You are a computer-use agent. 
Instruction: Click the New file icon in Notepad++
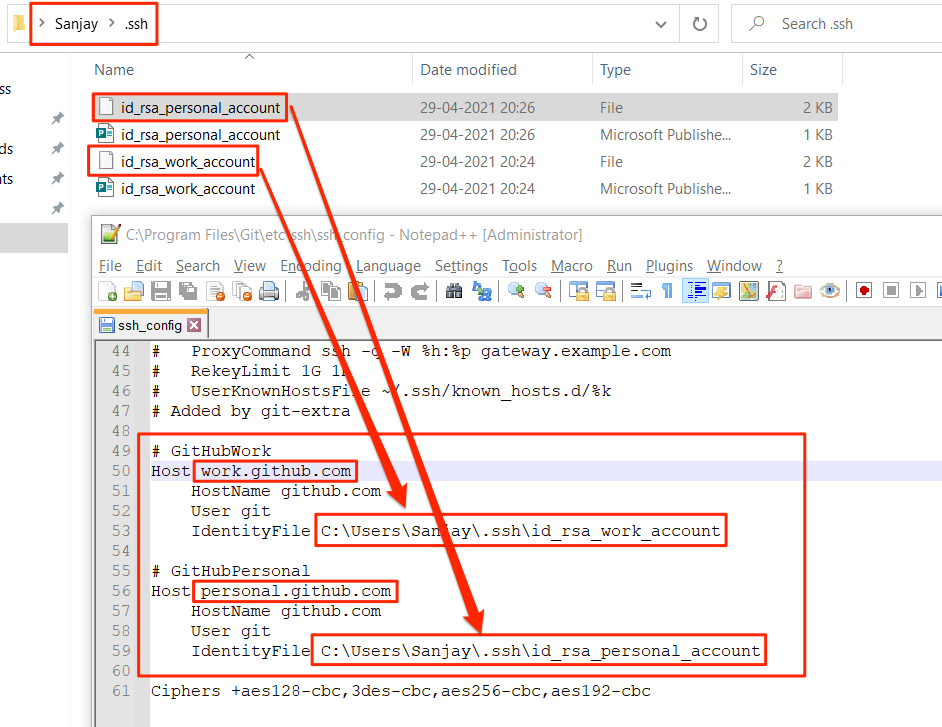[x=108, y=291]
